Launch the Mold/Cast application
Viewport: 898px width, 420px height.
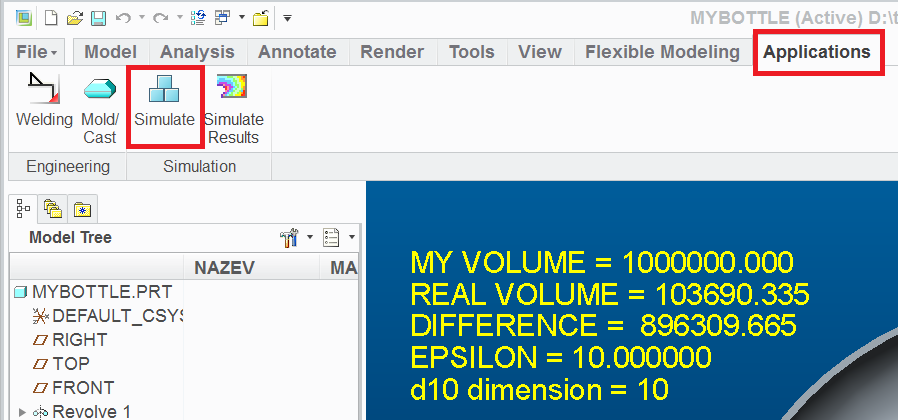tap(100, 108)
